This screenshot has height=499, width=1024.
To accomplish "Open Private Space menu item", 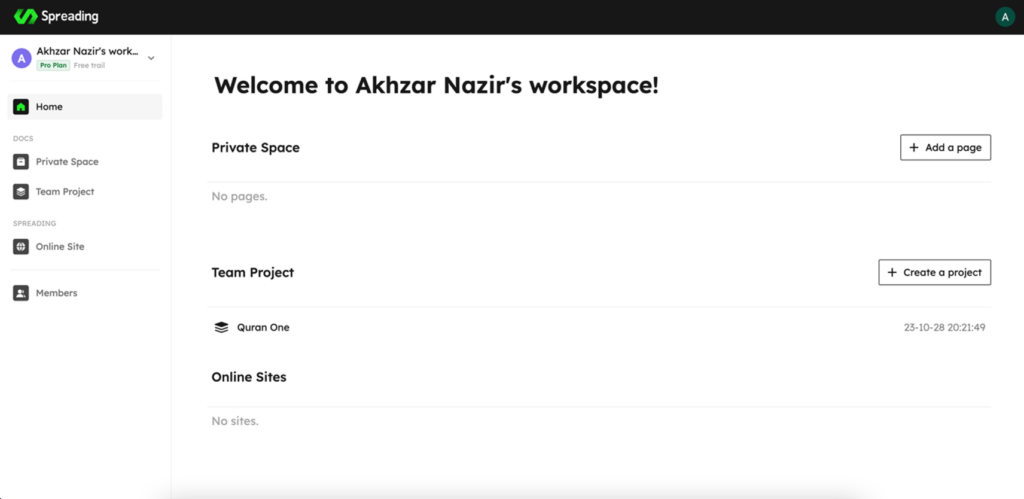I will tap(85, 161).
